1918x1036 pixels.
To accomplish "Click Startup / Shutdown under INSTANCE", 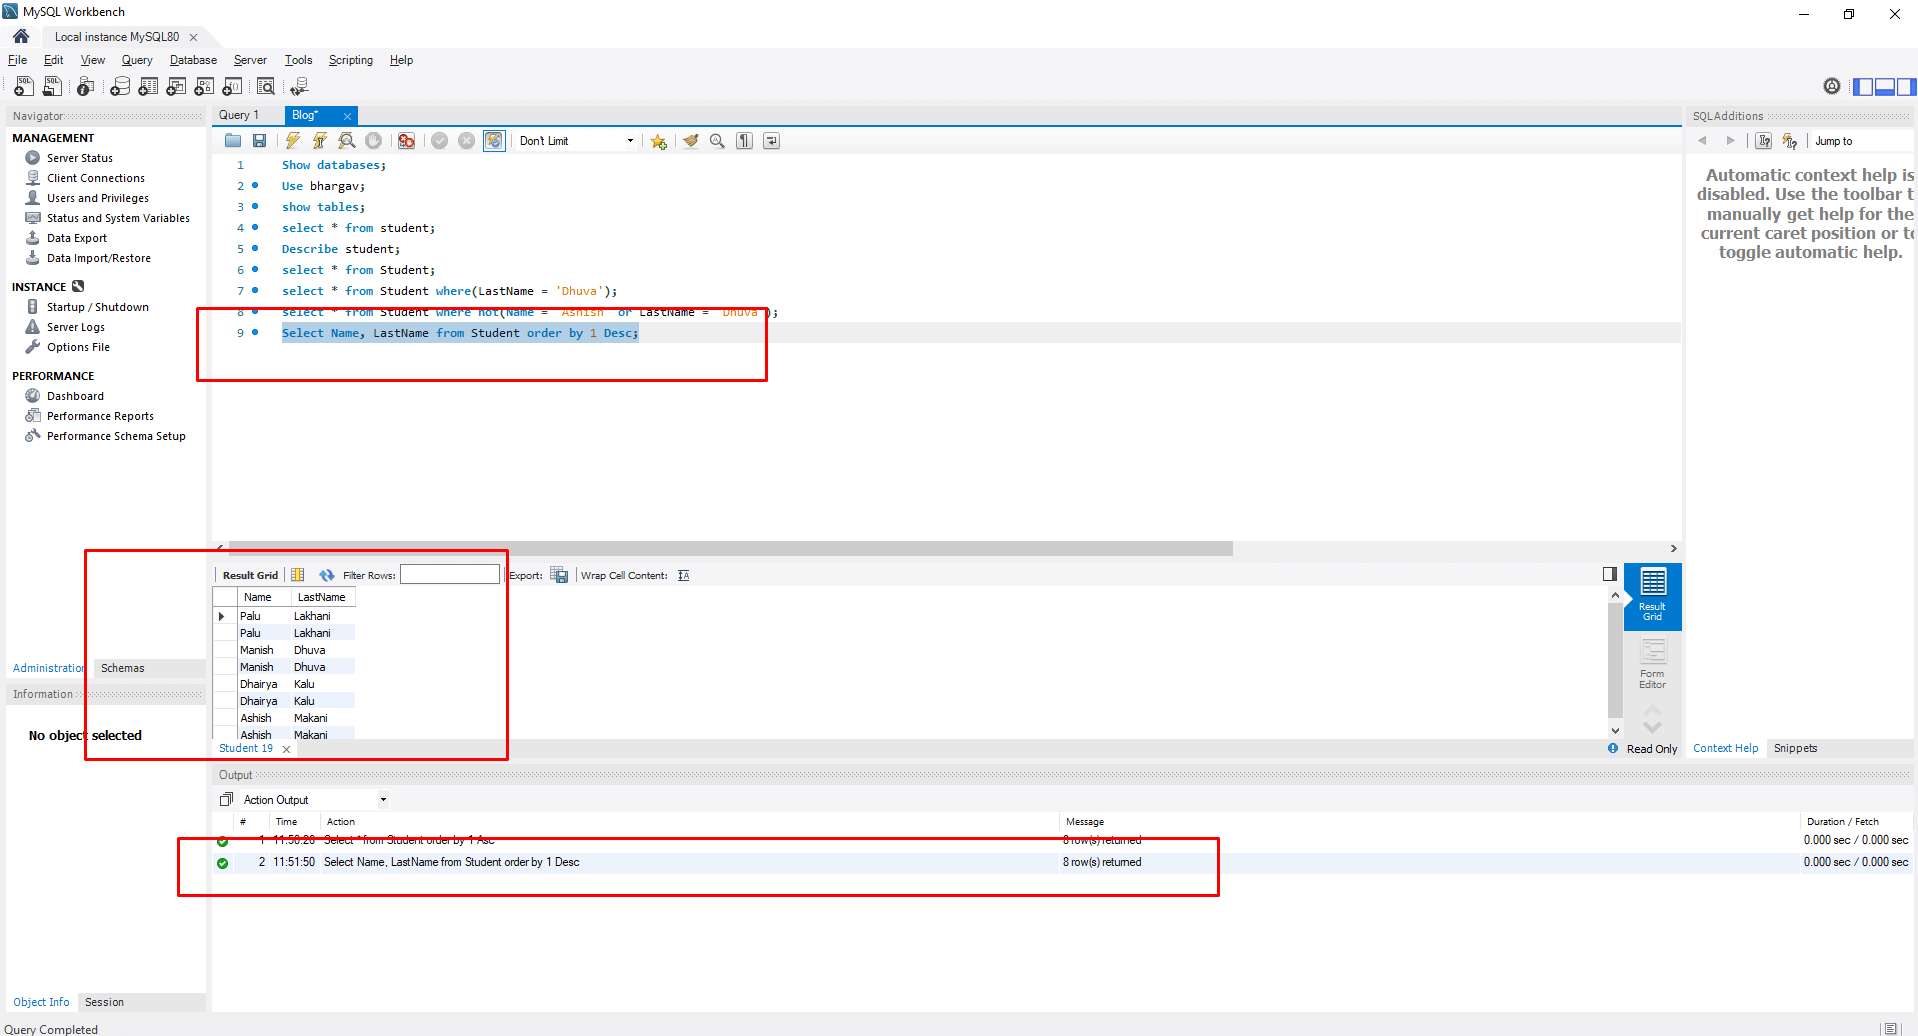I will click(x=97, y=307).
